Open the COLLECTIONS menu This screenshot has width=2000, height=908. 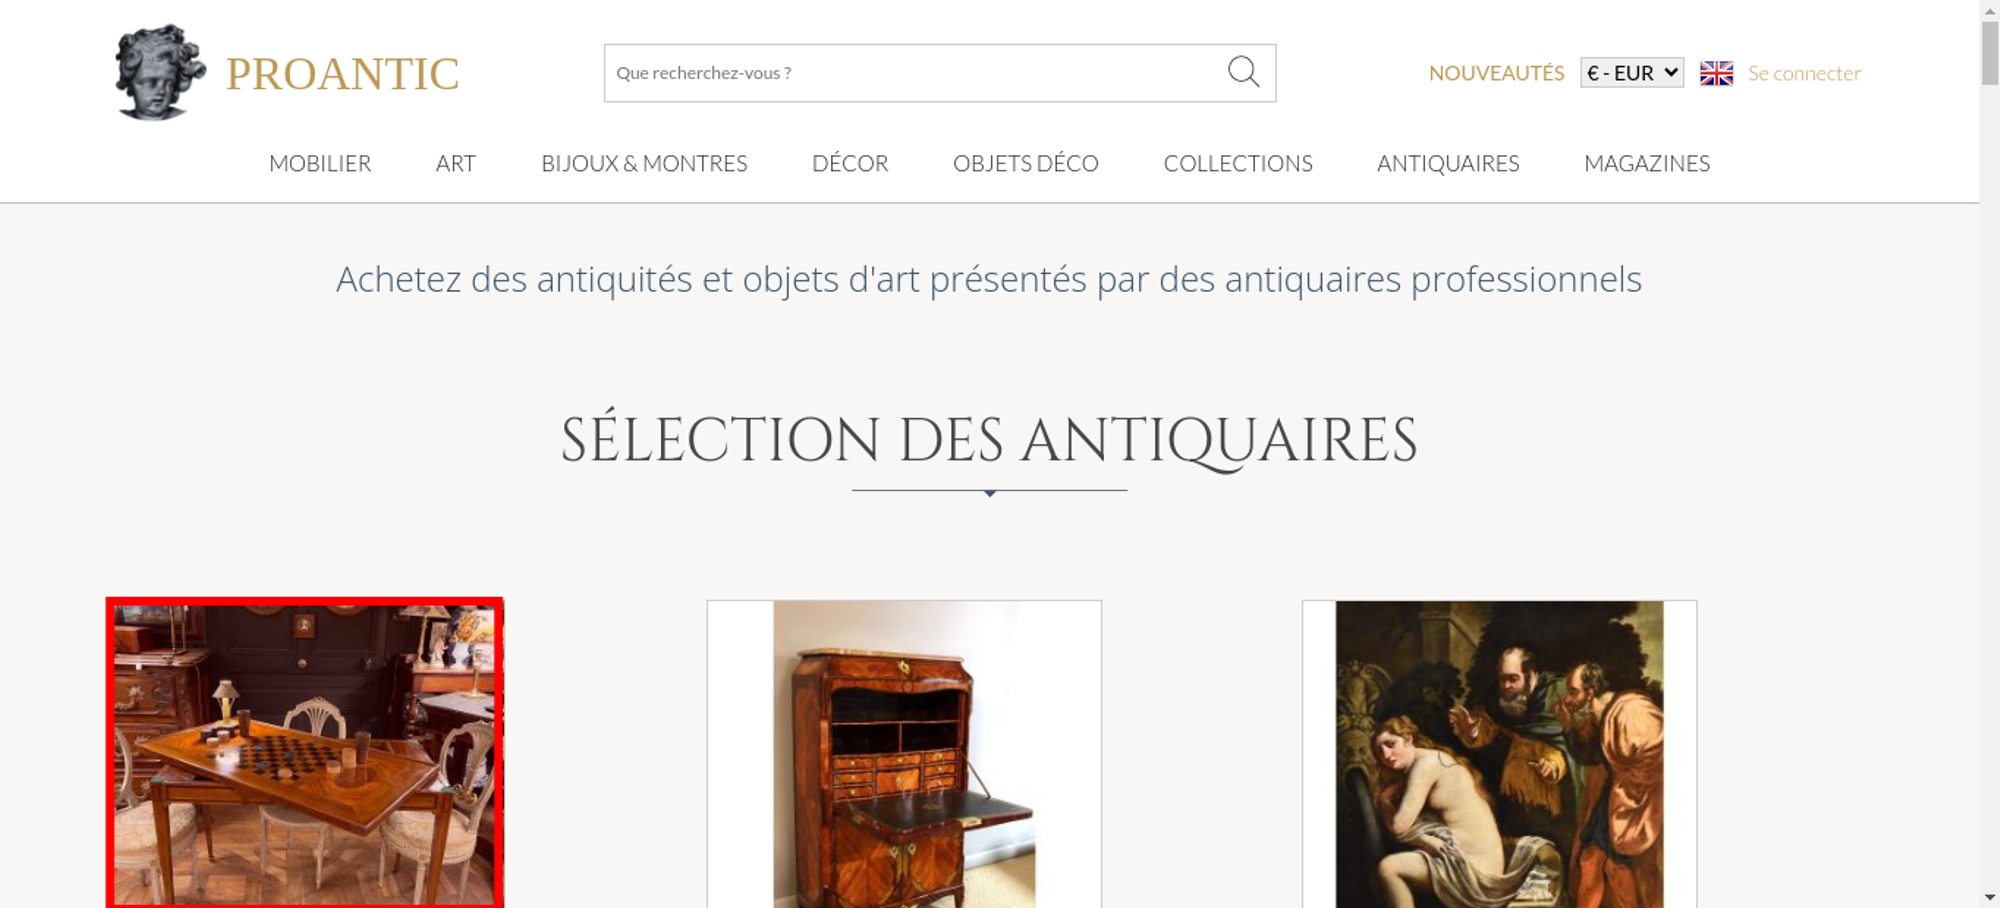[x=1238, y=163]
